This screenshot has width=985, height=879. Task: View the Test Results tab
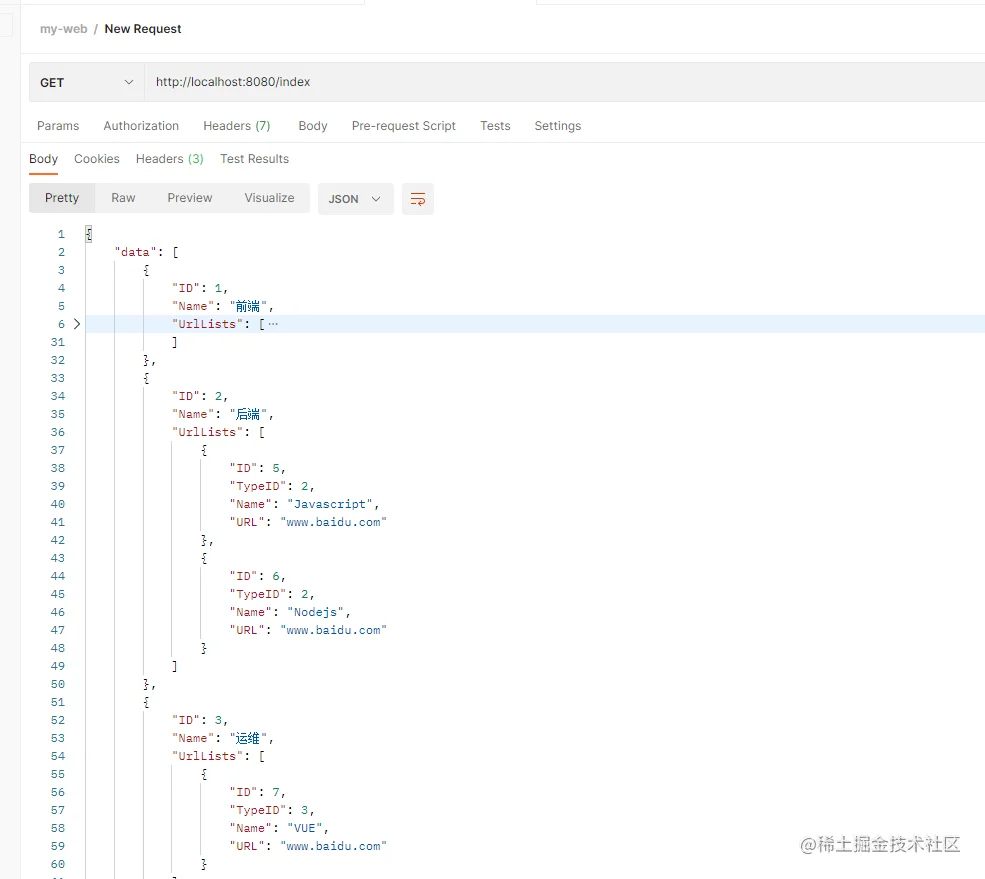tap(254, 159)
